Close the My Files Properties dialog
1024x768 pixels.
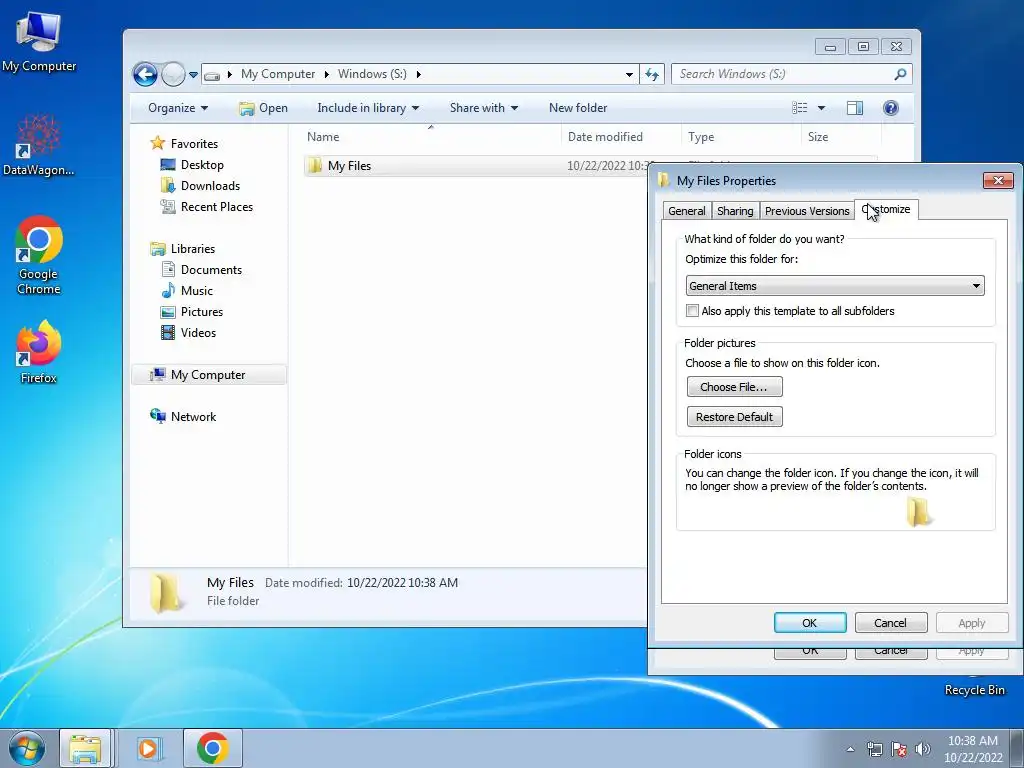pyautogui.click(x=998, y=181)
